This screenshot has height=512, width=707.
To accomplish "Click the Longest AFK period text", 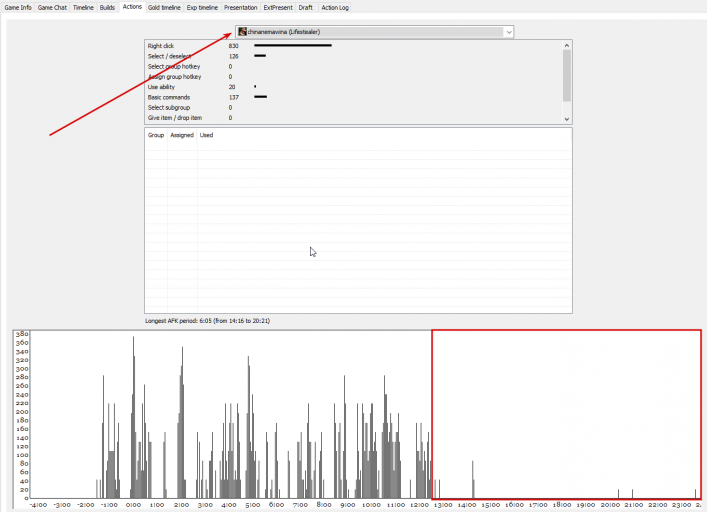I will pyautogui.click(x=207, y=321).
